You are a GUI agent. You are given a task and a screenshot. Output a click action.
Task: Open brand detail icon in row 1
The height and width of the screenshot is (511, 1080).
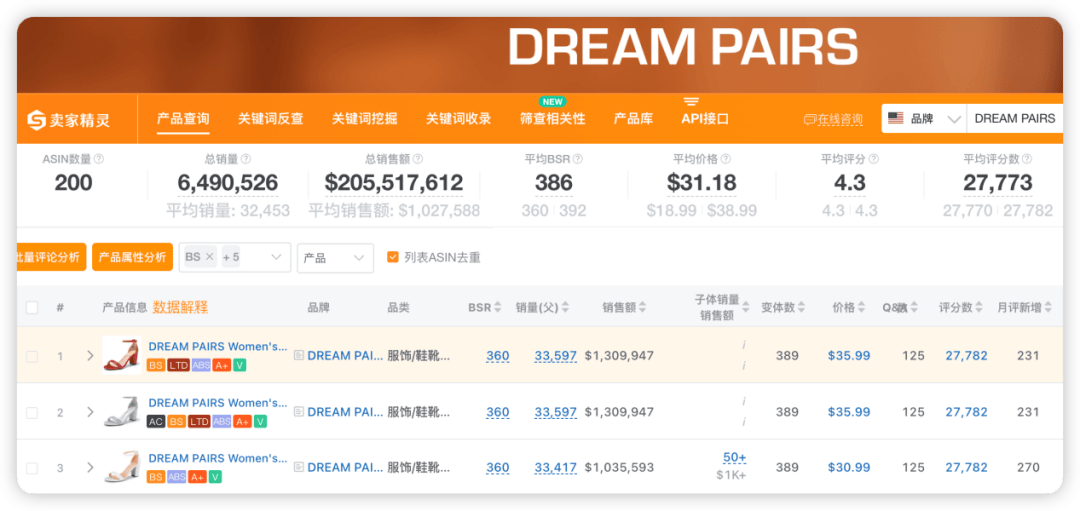pyautogui.click(x=299, y=356)
